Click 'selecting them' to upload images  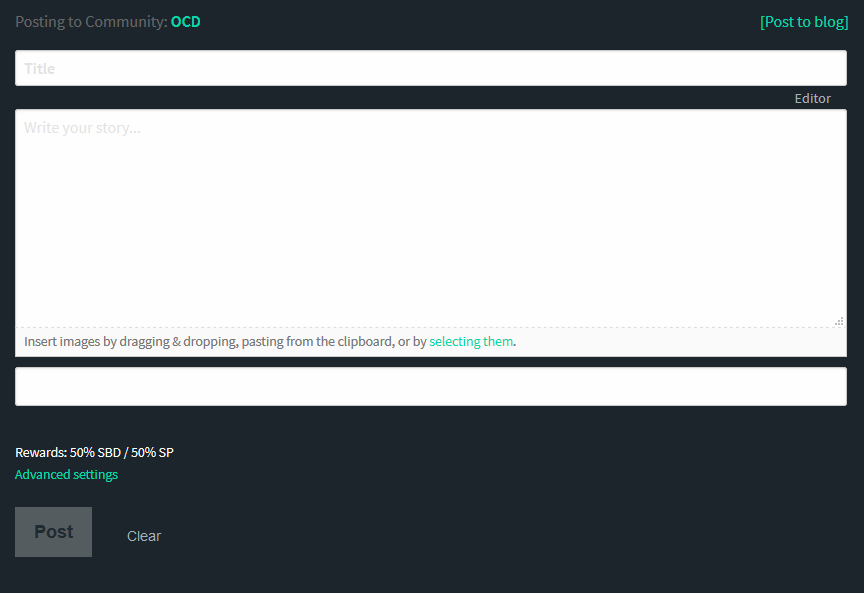(471, 342)
